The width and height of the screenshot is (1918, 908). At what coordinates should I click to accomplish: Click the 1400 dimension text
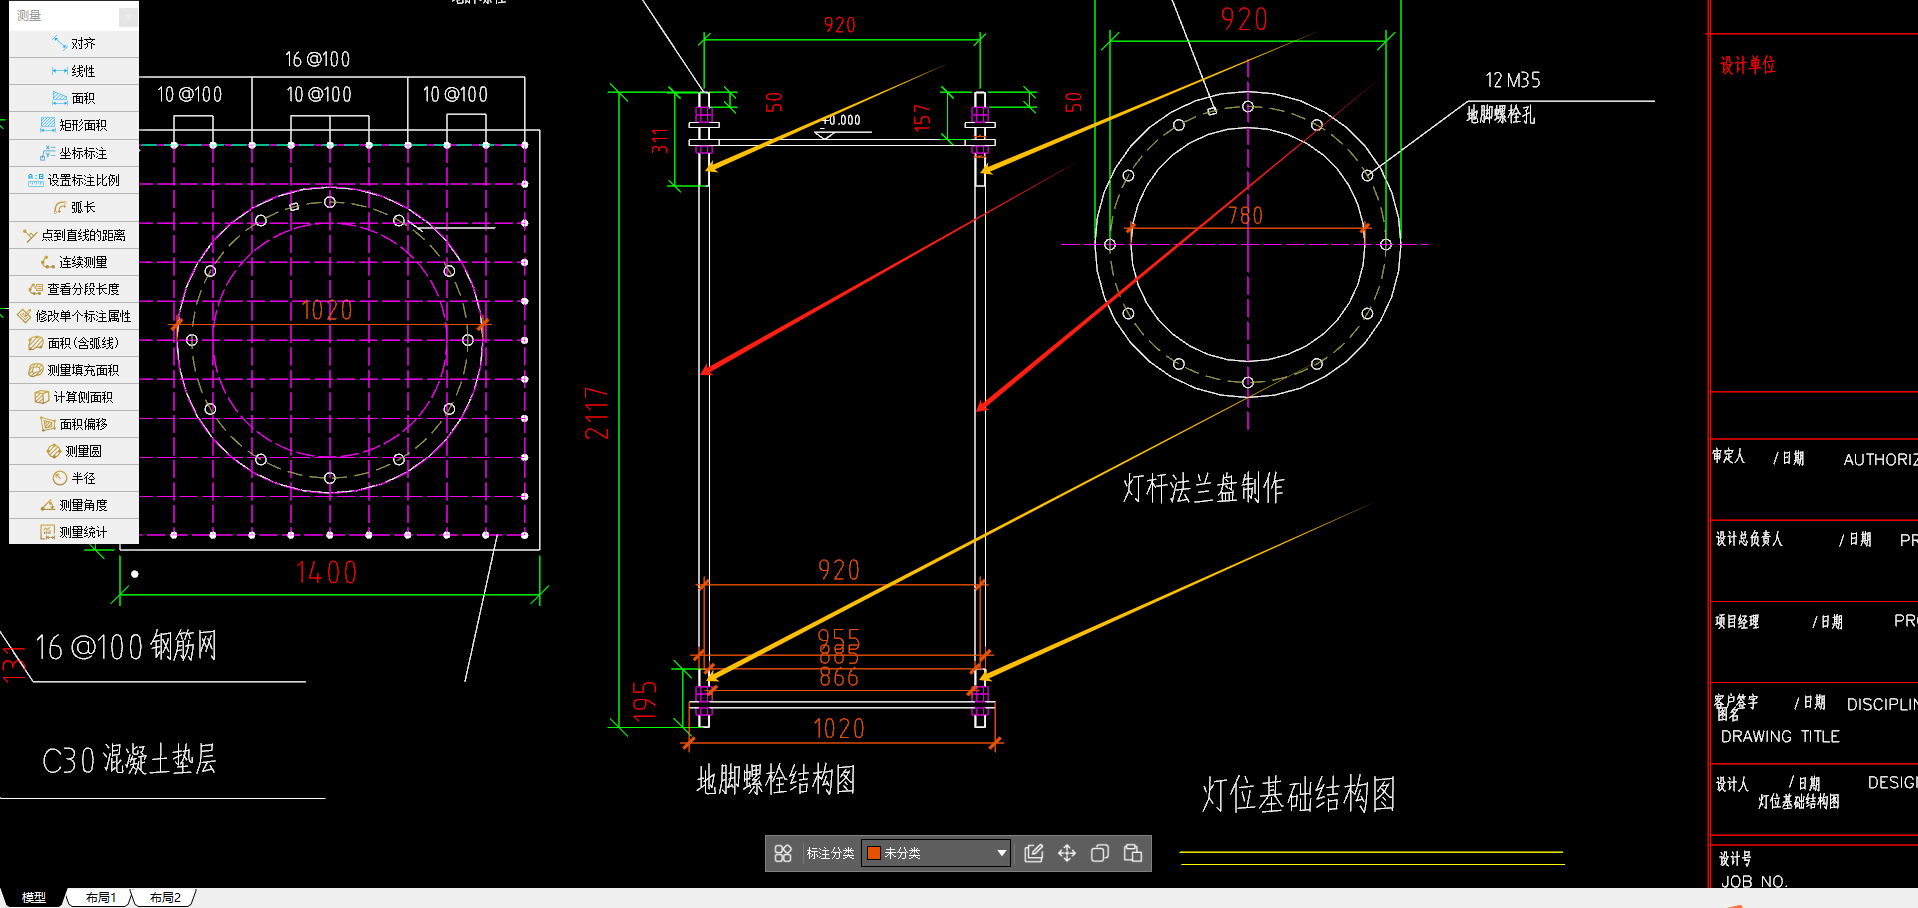326,573
